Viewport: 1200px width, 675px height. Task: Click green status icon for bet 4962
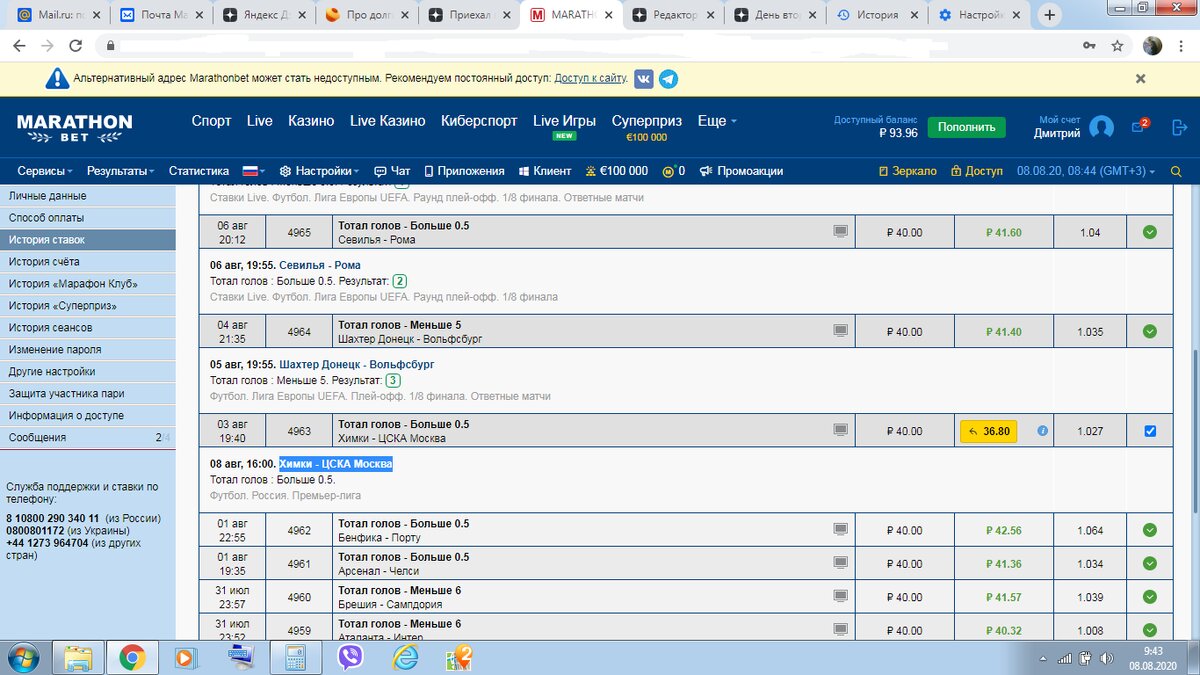[x=1150, y=530]
